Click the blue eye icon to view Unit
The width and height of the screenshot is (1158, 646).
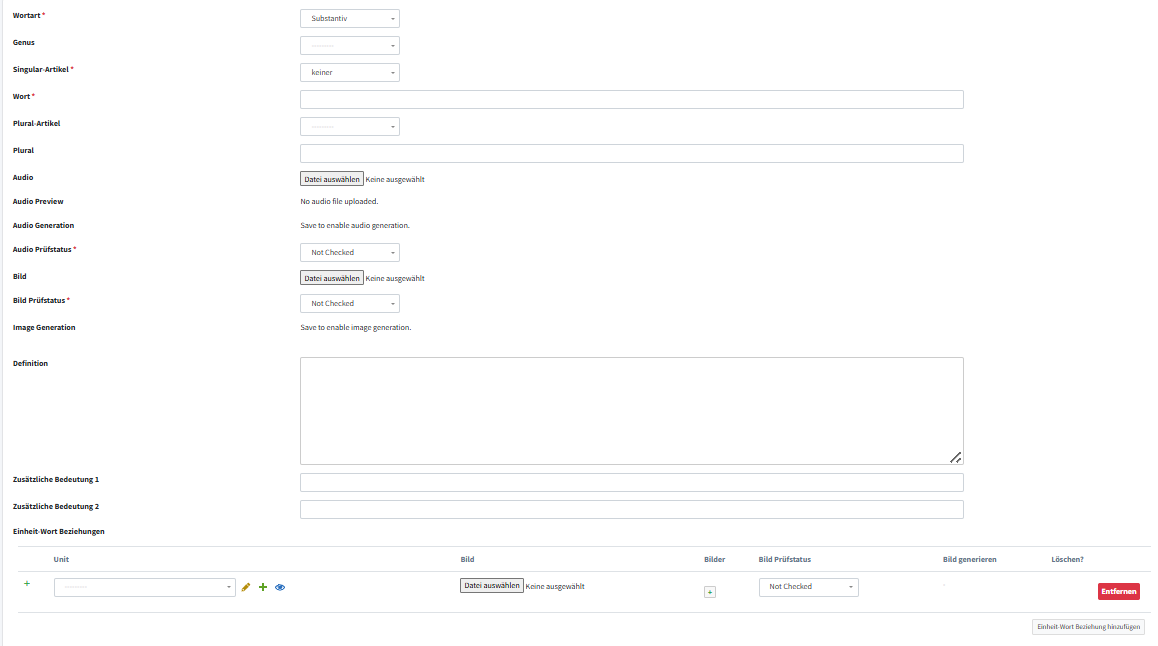(x=280, y=588)
